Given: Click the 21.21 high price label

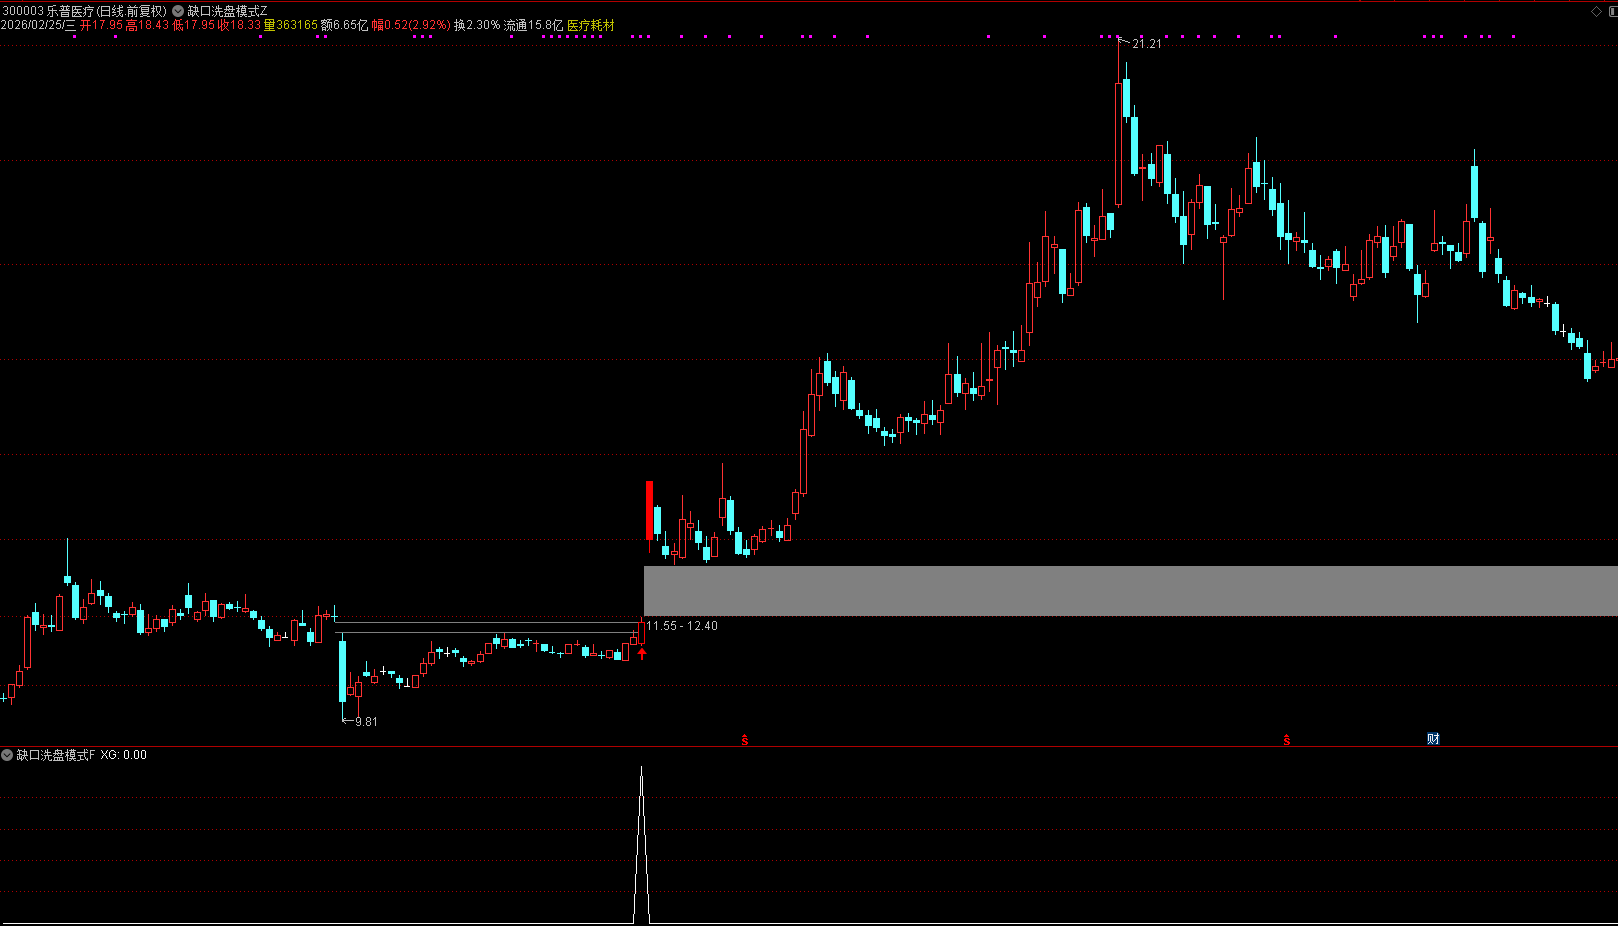Looking at the screenshot, I should pos(1147,44).
